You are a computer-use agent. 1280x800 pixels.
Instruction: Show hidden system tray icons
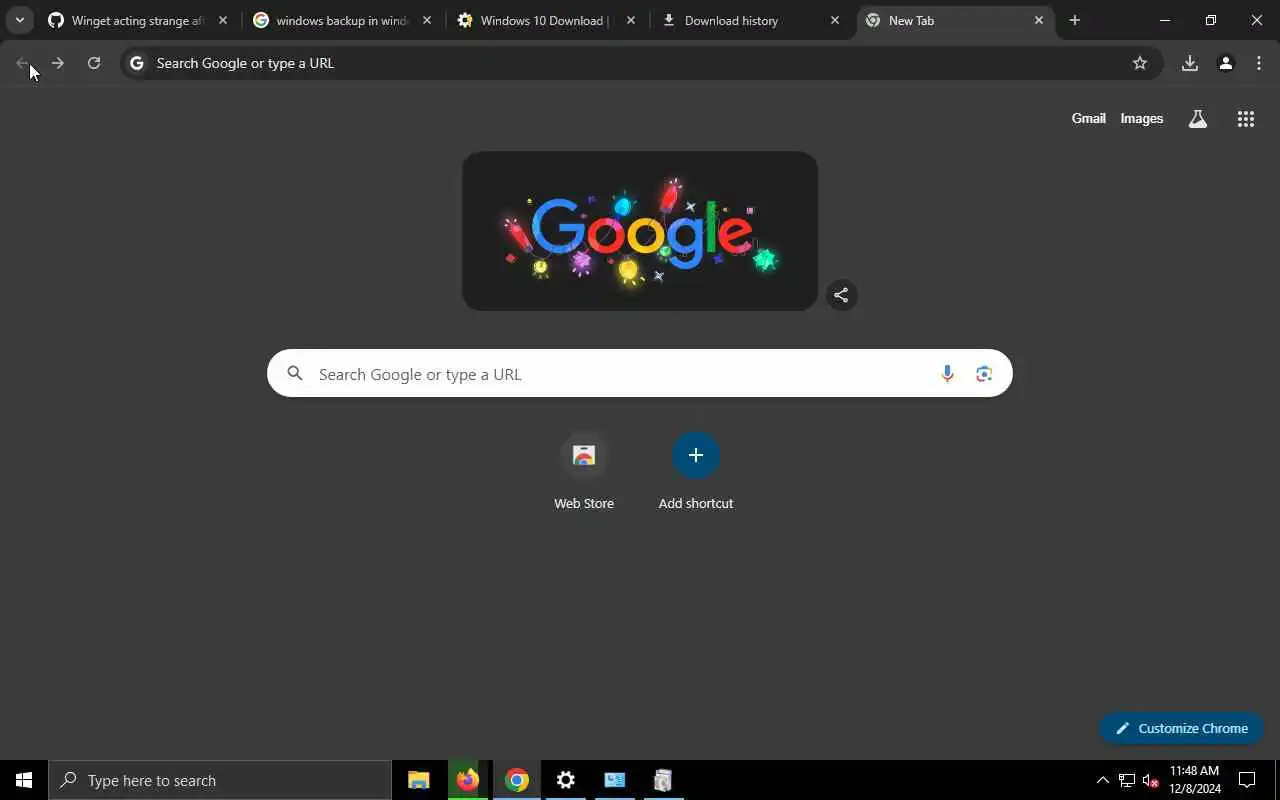[1103, 780]
